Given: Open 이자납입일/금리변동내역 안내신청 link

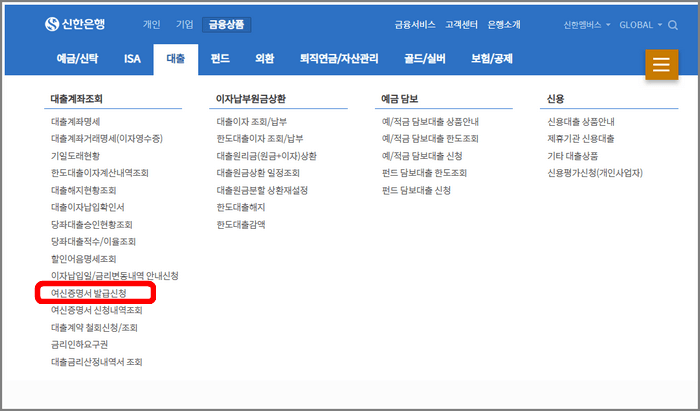Looking at the screenshot, I should (x=115, y=276).
